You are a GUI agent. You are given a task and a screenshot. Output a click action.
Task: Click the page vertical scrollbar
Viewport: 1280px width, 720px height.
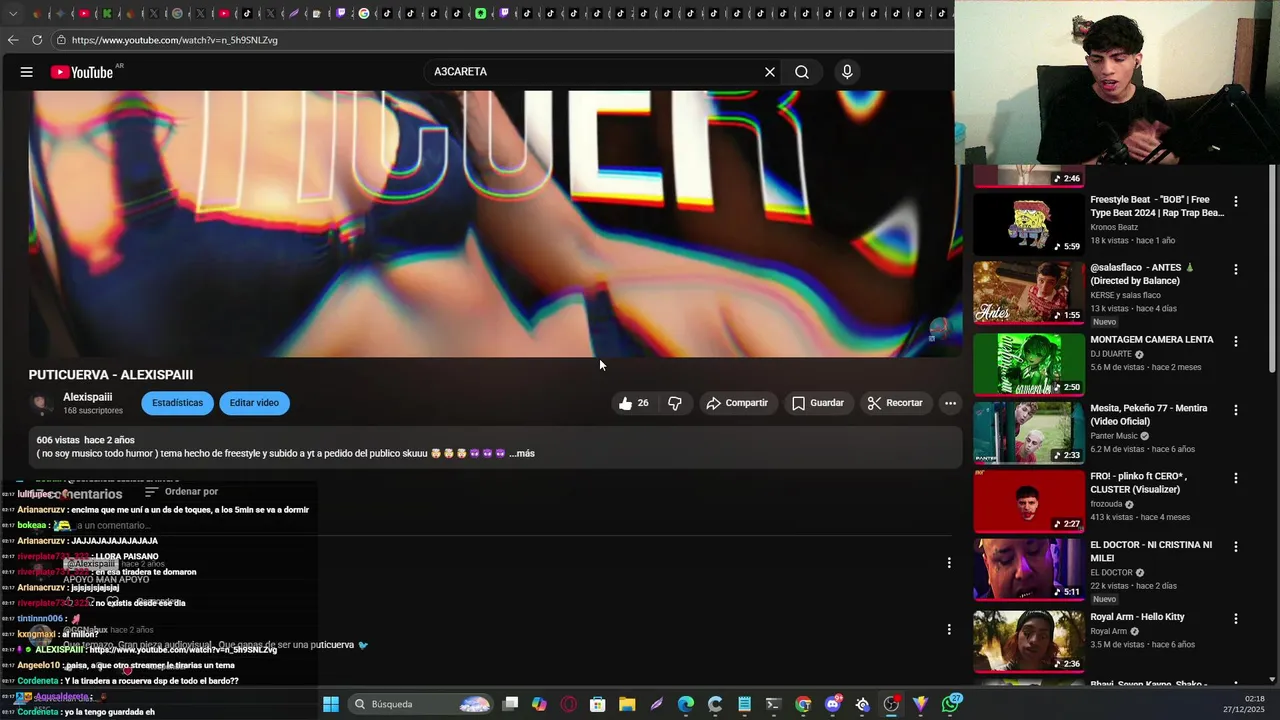pos(1273,270)
